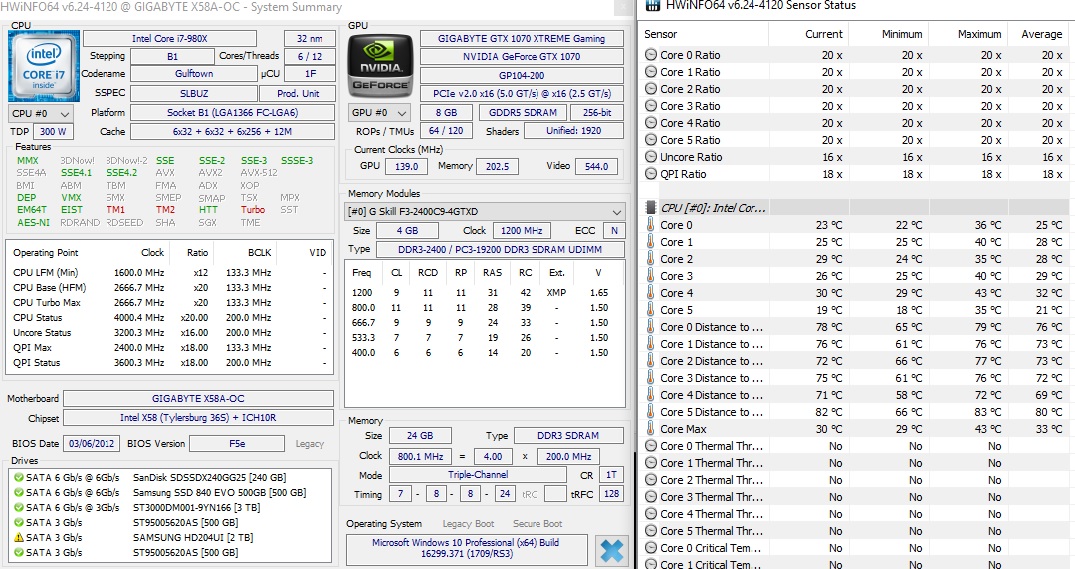Select the Core 4 Distance to TjMAX row
Screen dimensions: 1075x569
[x=856, y=395]
